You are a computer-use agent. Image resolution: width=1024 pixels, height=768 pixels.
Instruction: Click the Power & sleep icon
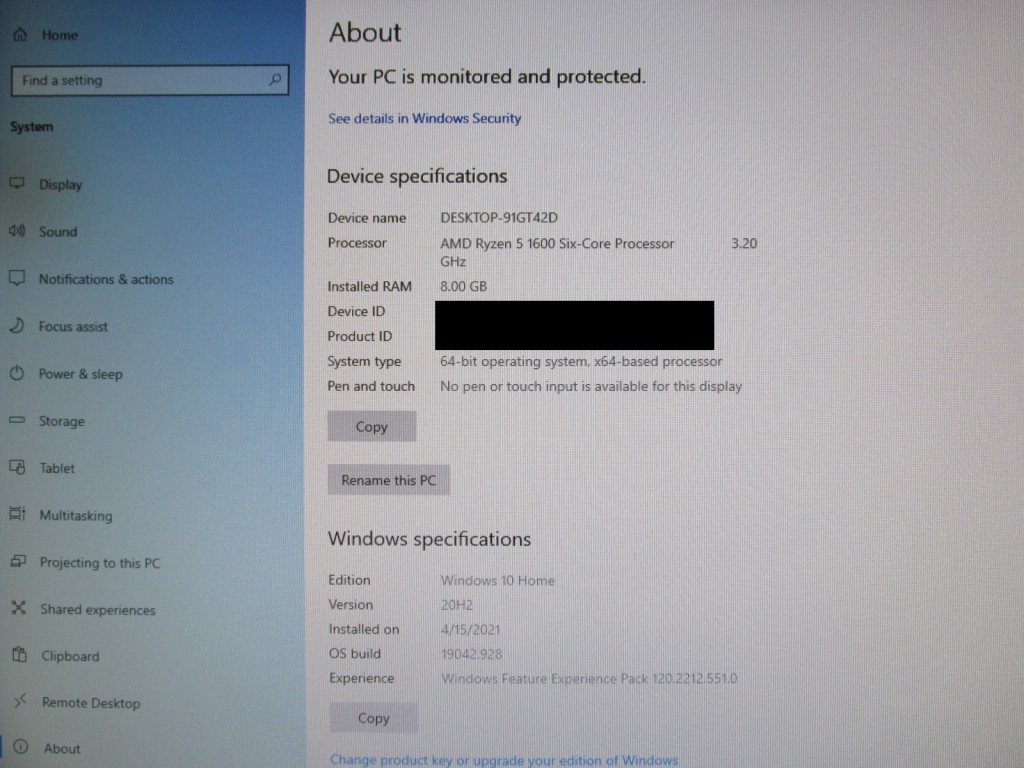coord(17,373)
